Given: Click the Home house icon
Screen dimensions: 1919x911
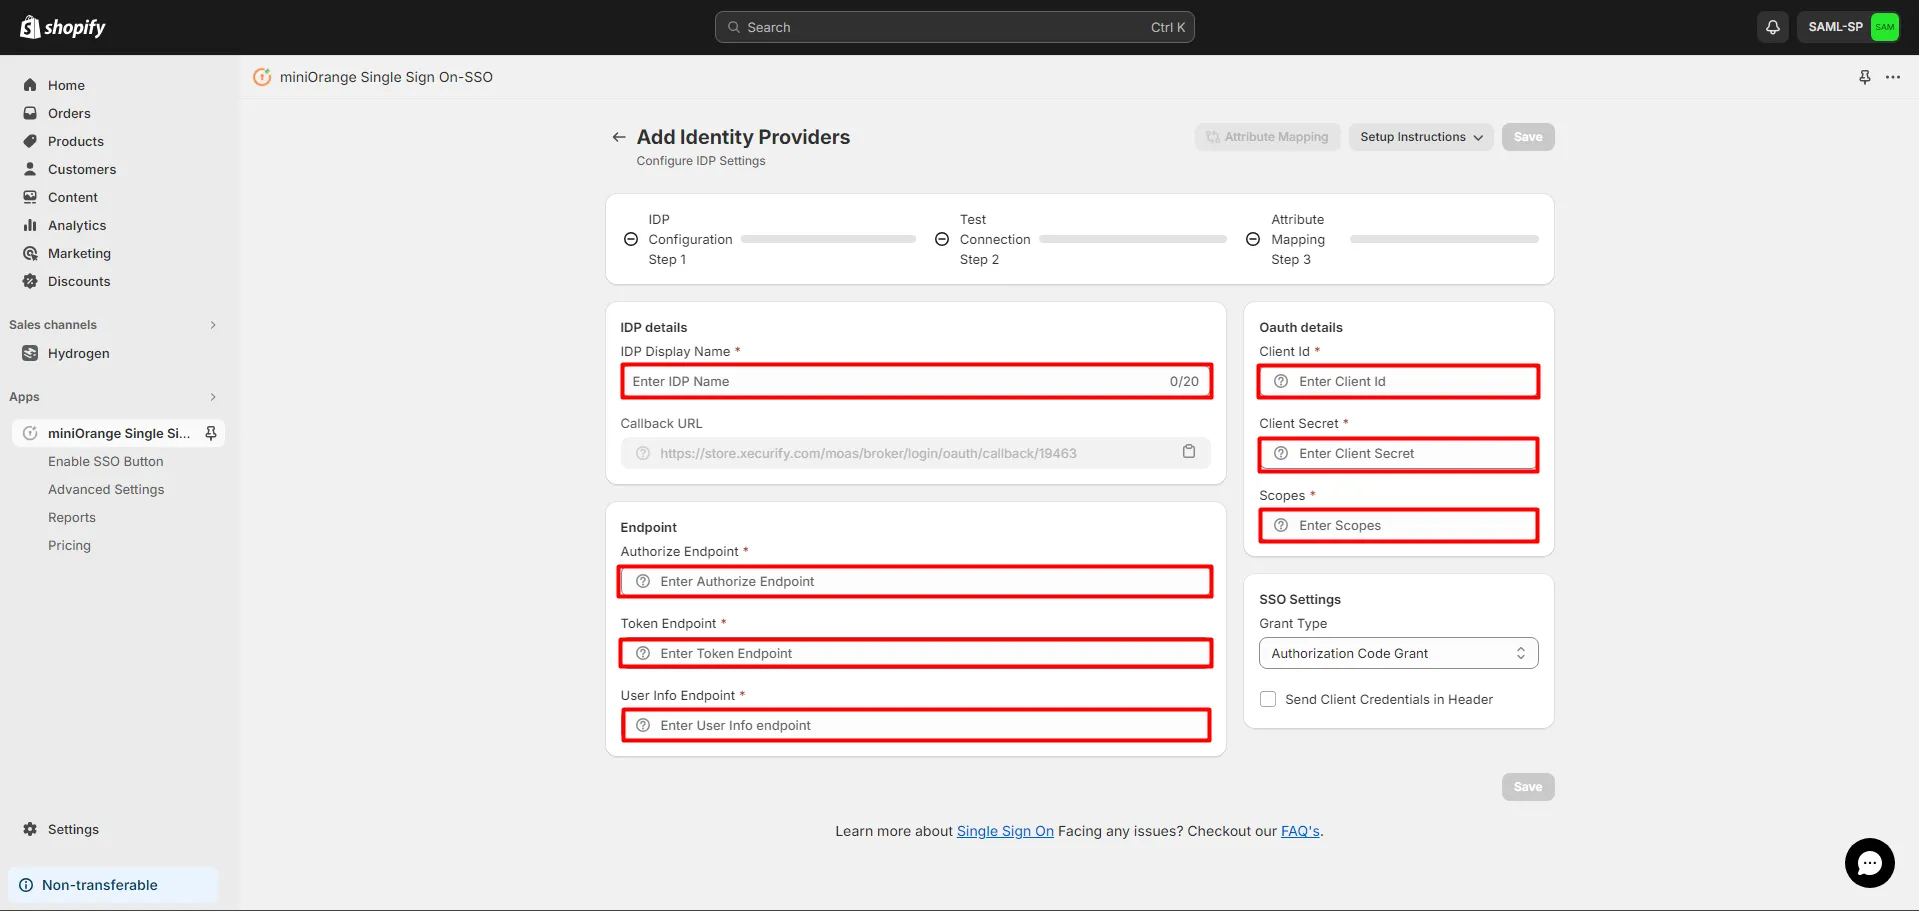Looking at the screenshot, I should [30, 85].
